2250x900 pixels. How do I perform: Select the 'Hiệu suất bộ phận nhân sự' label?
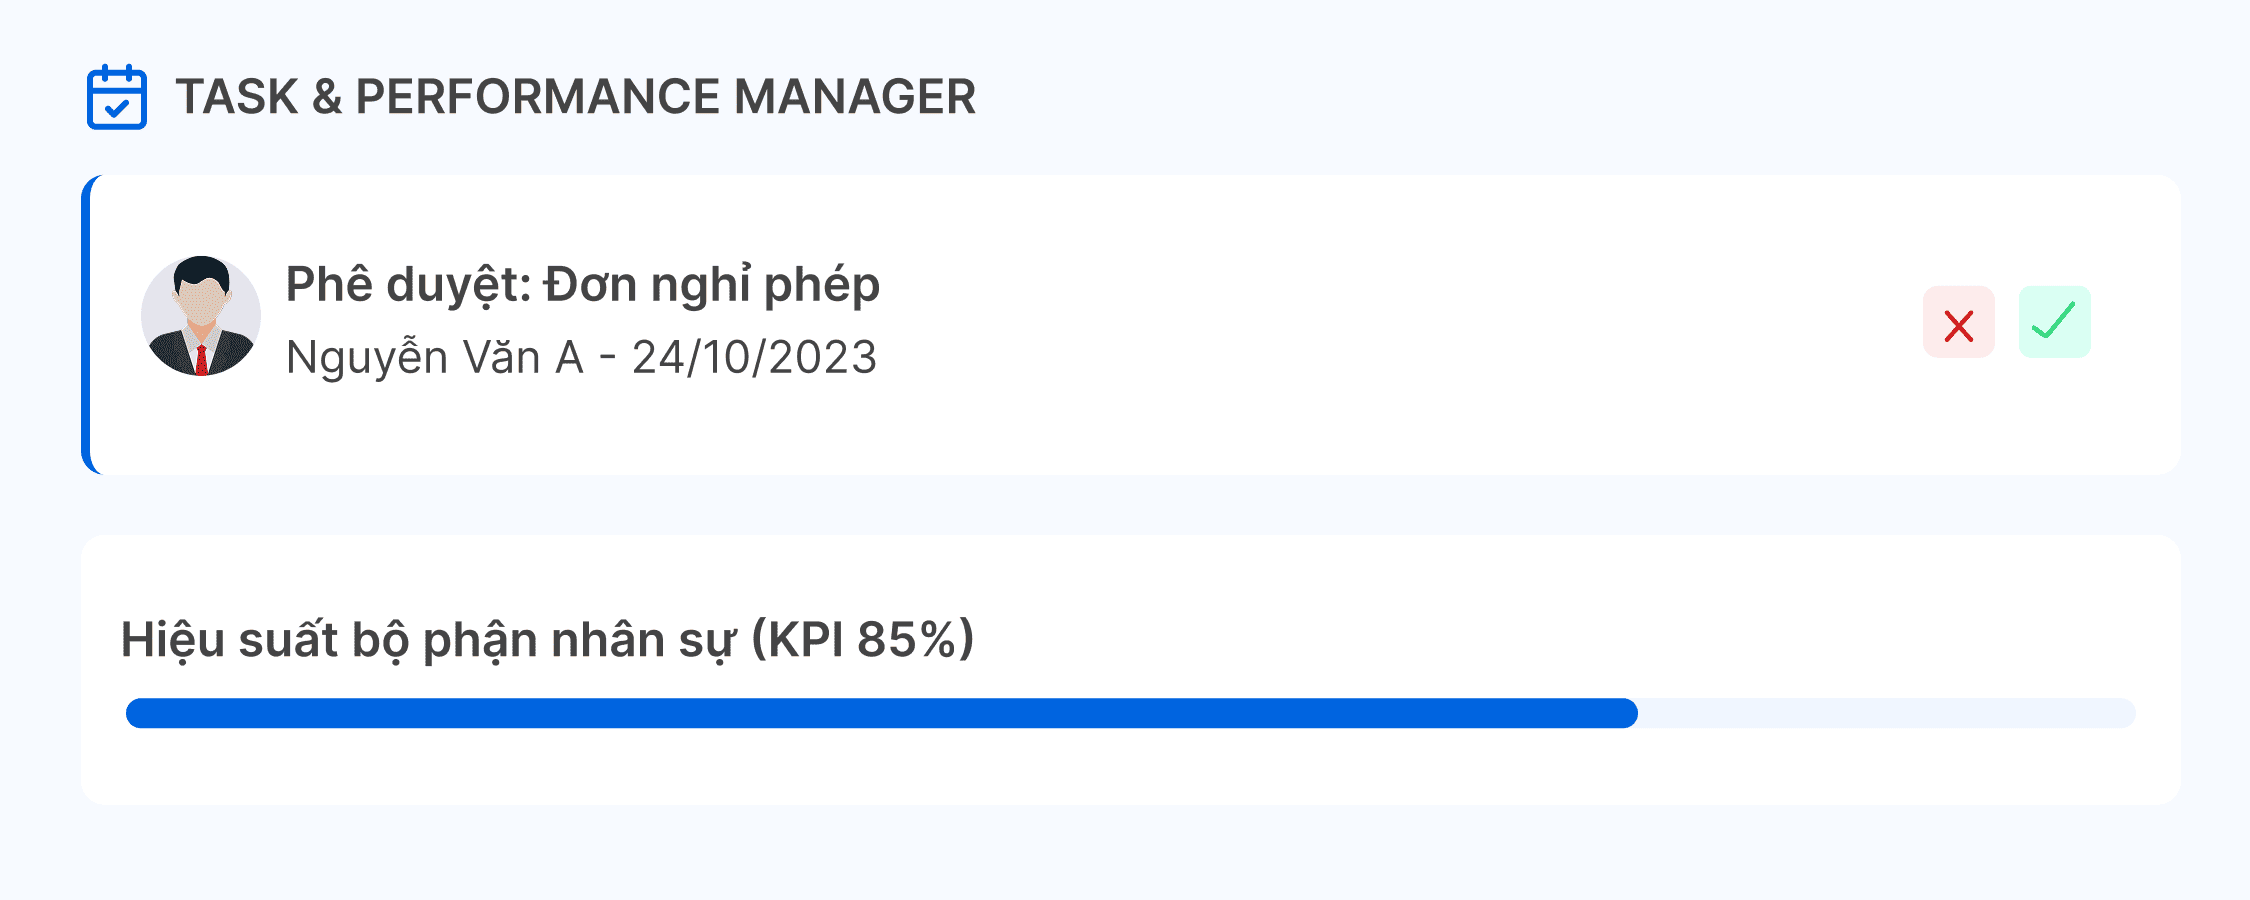429,640
